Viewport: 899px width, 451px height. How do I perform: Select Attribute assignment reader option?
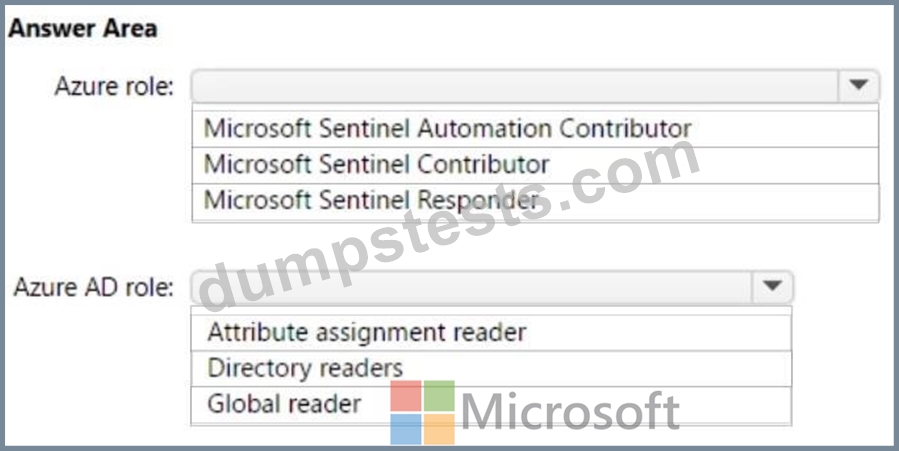(491, 332)
